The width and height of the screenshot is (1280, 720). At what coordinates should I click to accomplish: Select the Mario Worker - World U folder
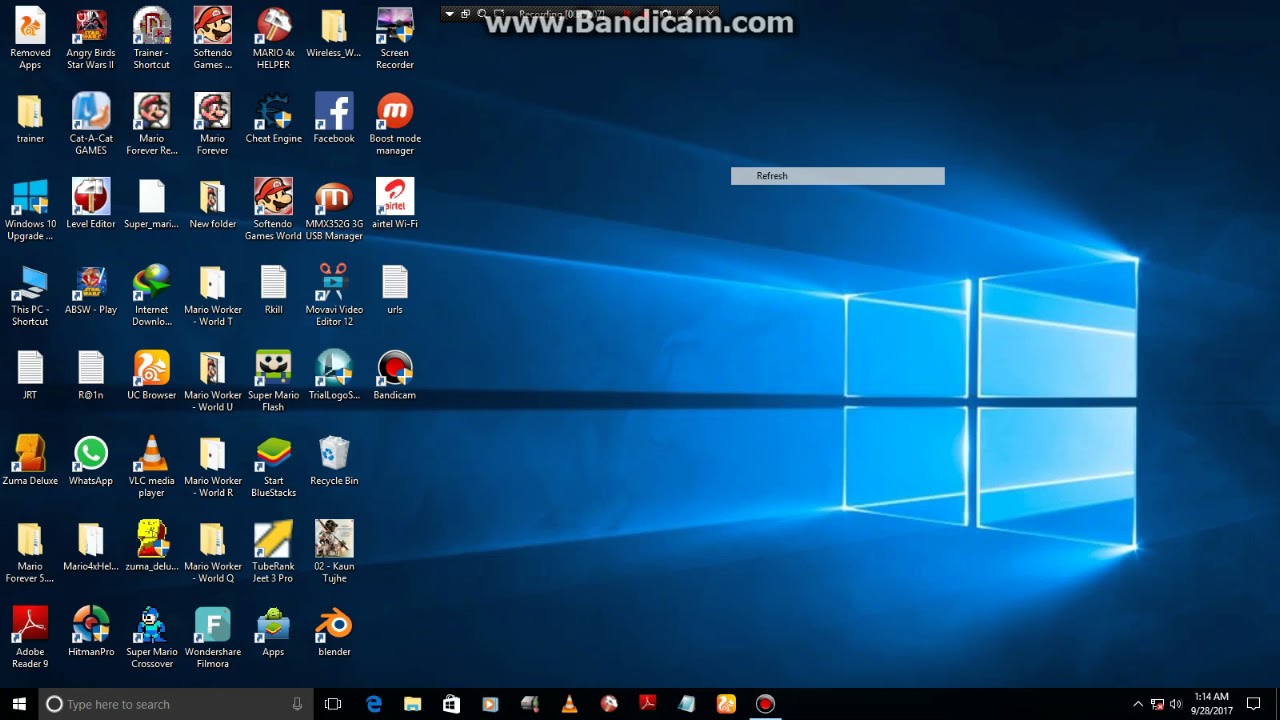[213, 382]
